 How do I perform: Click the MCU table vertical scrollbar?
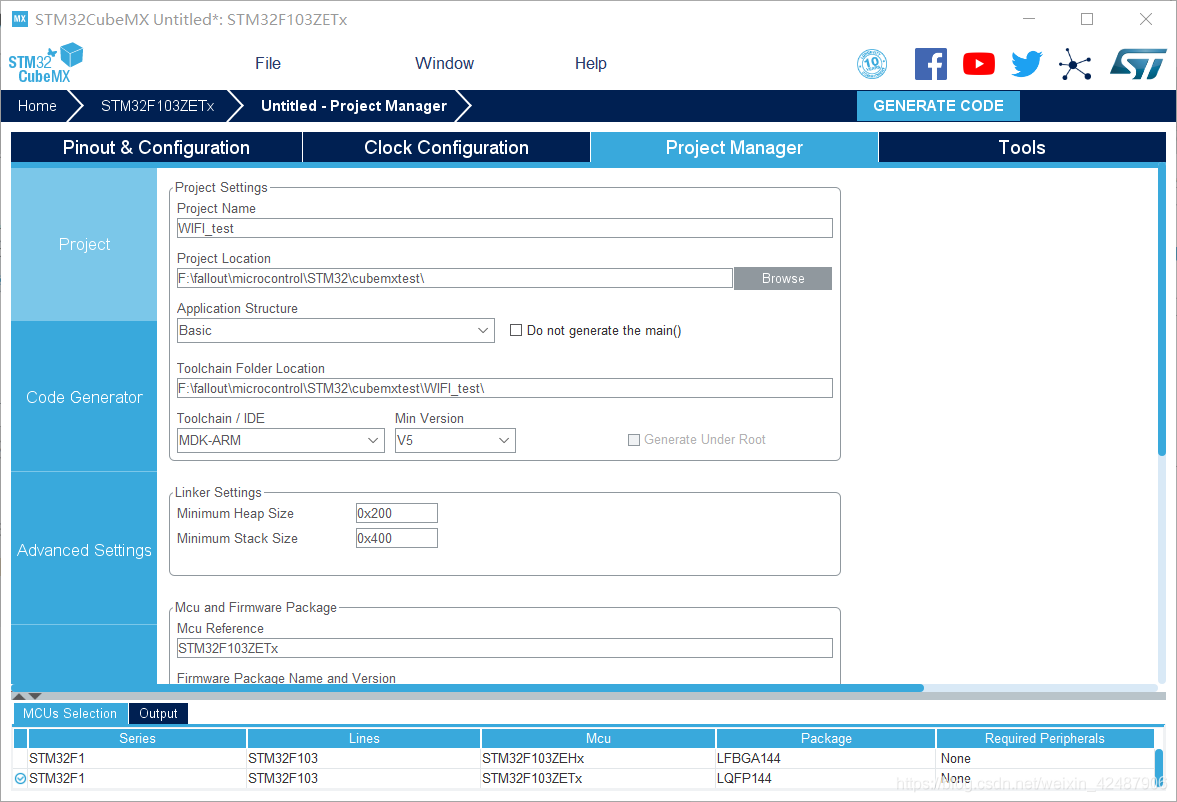coord(1159,767)
